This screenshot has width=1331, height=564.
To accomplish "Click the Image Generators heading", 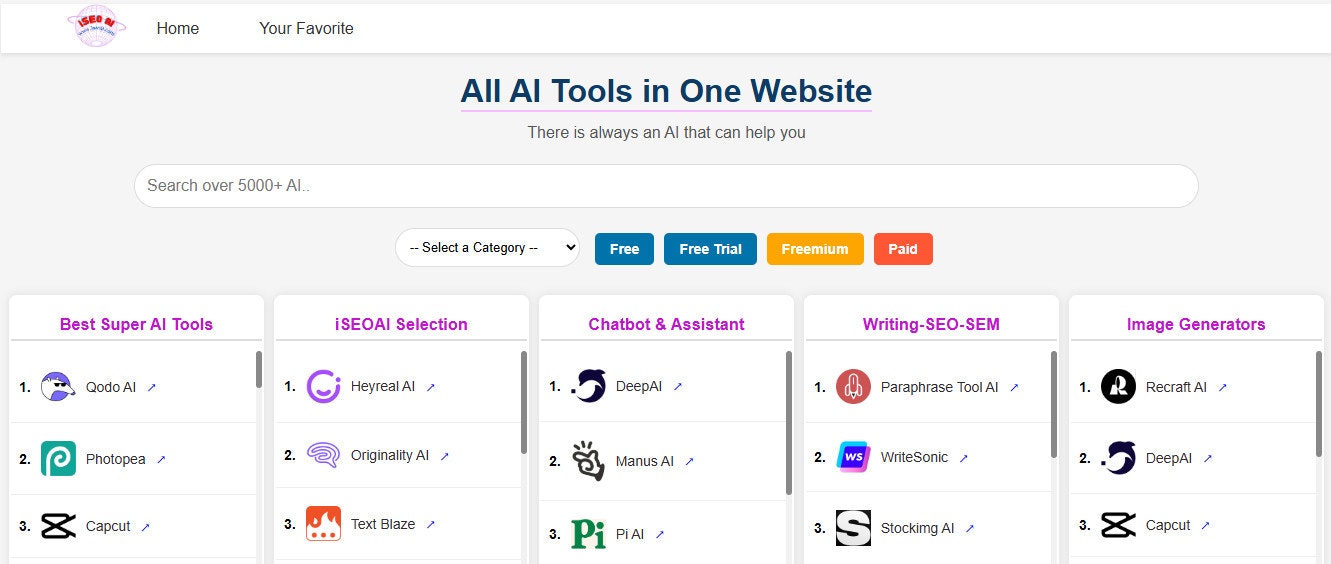I will click(1196, 324).
